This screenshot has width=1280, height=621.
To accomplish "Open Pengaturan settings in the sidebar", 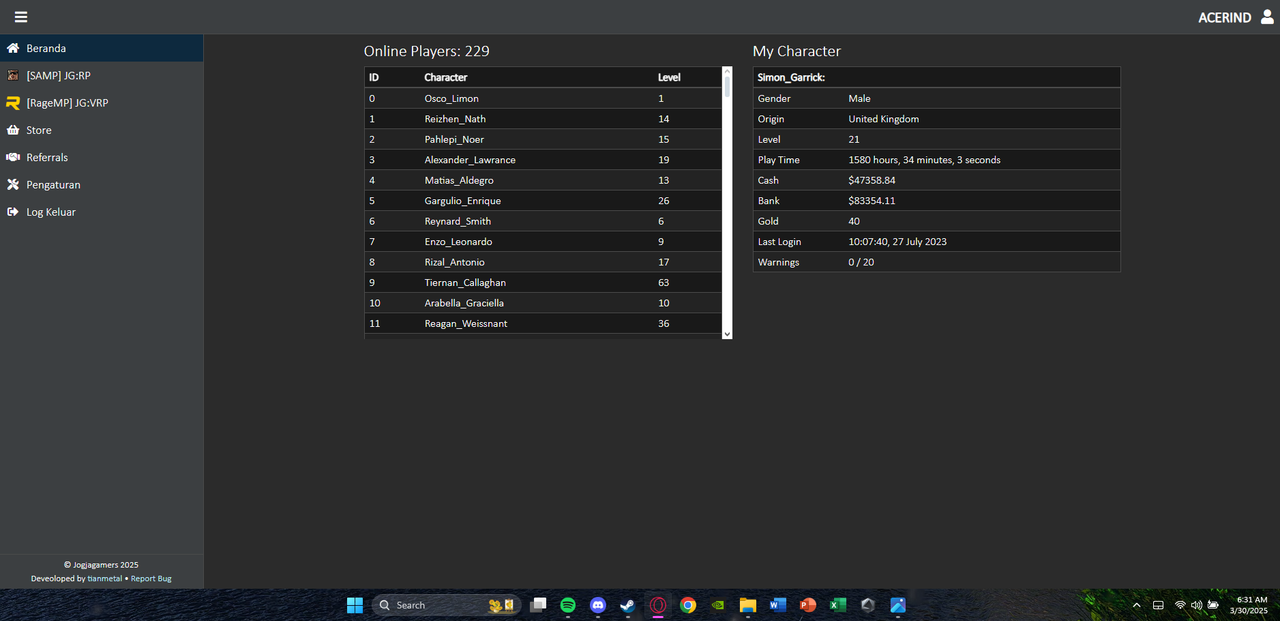I will [x=102, y=185].
